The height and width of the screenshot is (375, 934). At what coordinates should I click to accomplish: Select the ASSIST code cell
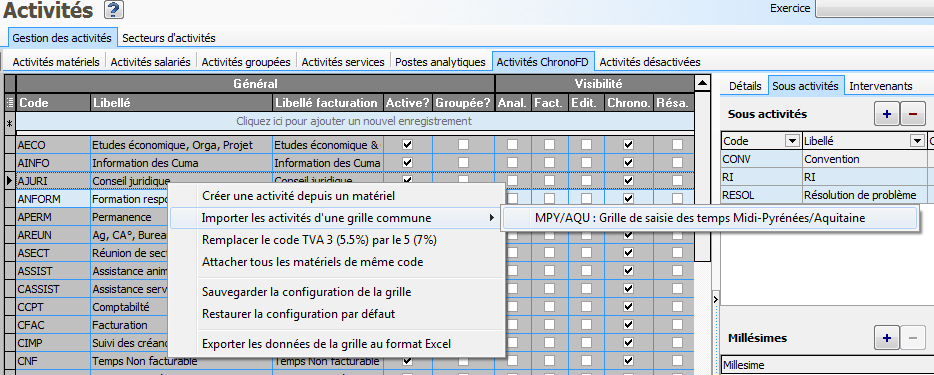pos(53,271)
